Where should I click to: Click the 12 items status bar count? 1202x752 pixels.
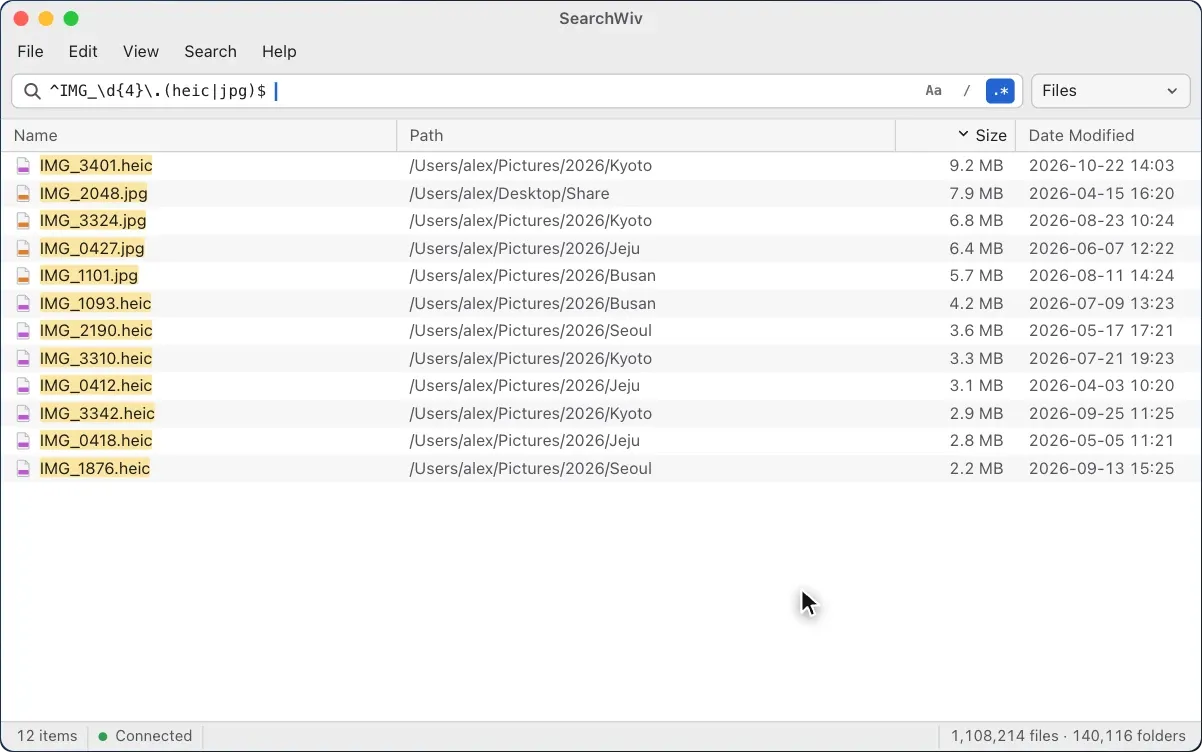pyautogui.click(x=47, y=736)
